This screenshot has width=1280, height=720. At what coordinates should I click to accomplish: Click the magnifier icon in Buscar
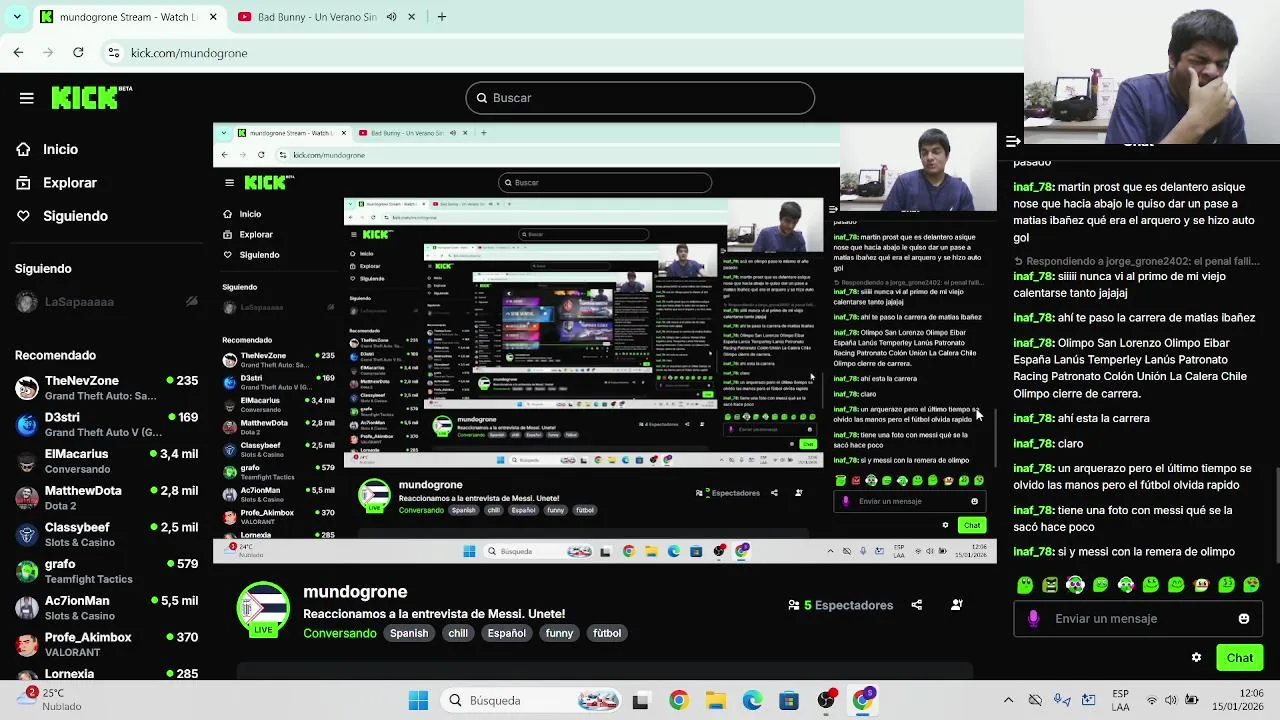(x=482, y=98)
